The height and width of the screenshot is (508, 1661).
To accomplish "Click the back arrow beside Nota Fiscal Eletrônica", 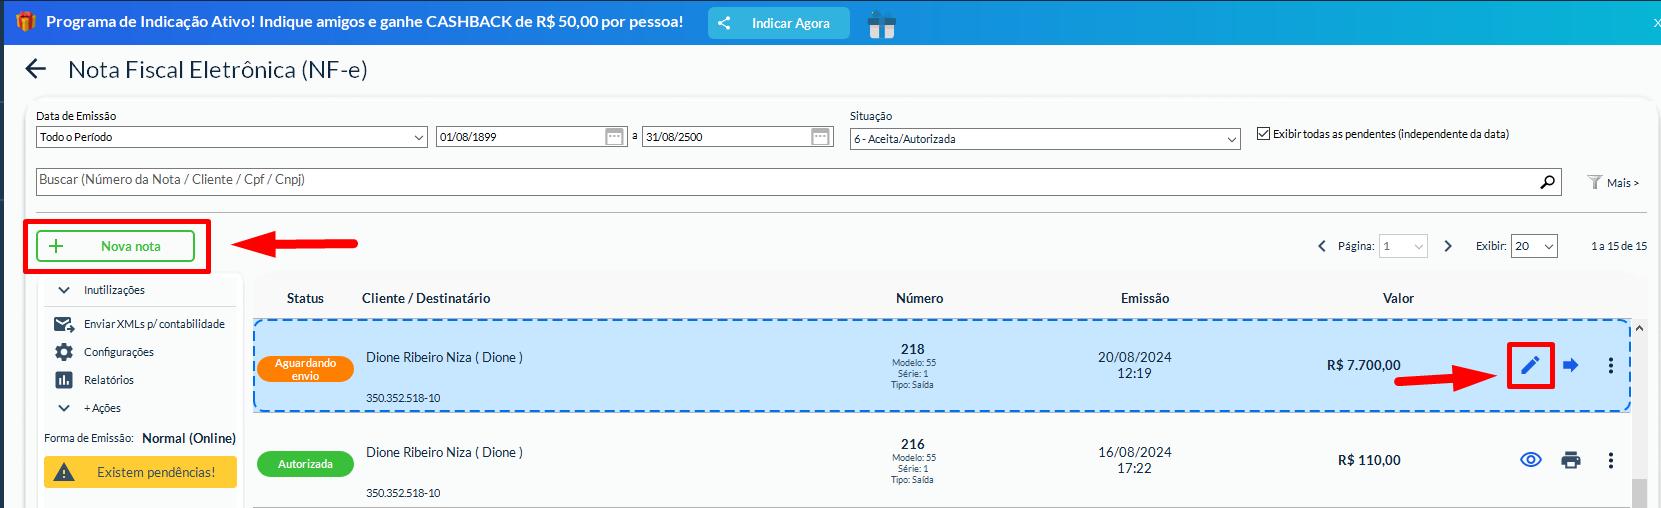I will tap(36, 69).
